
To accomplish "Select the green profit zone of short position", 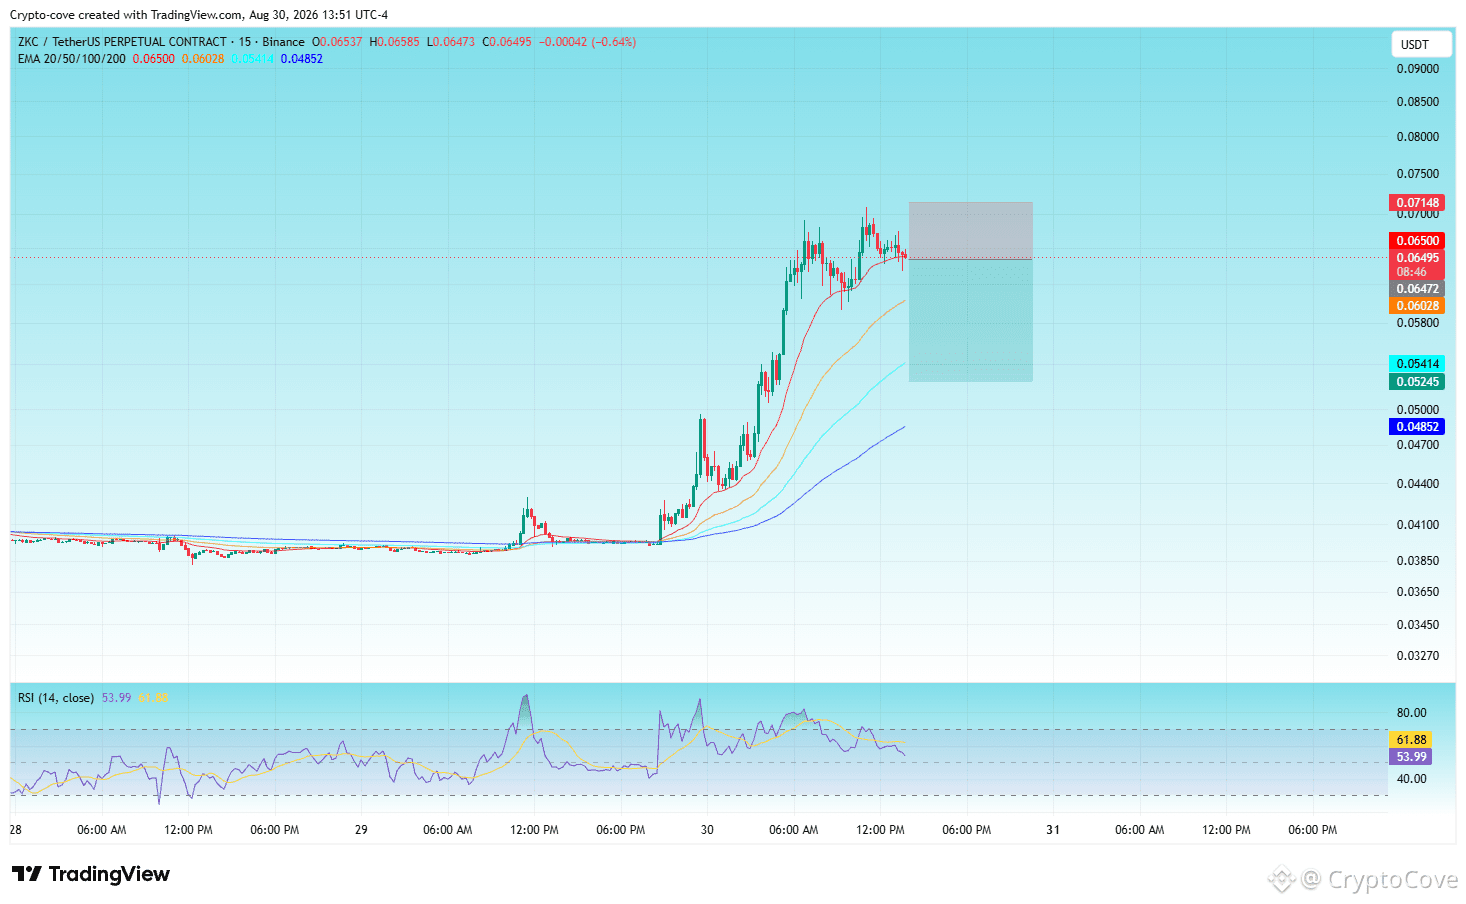I will coord(970,321).
